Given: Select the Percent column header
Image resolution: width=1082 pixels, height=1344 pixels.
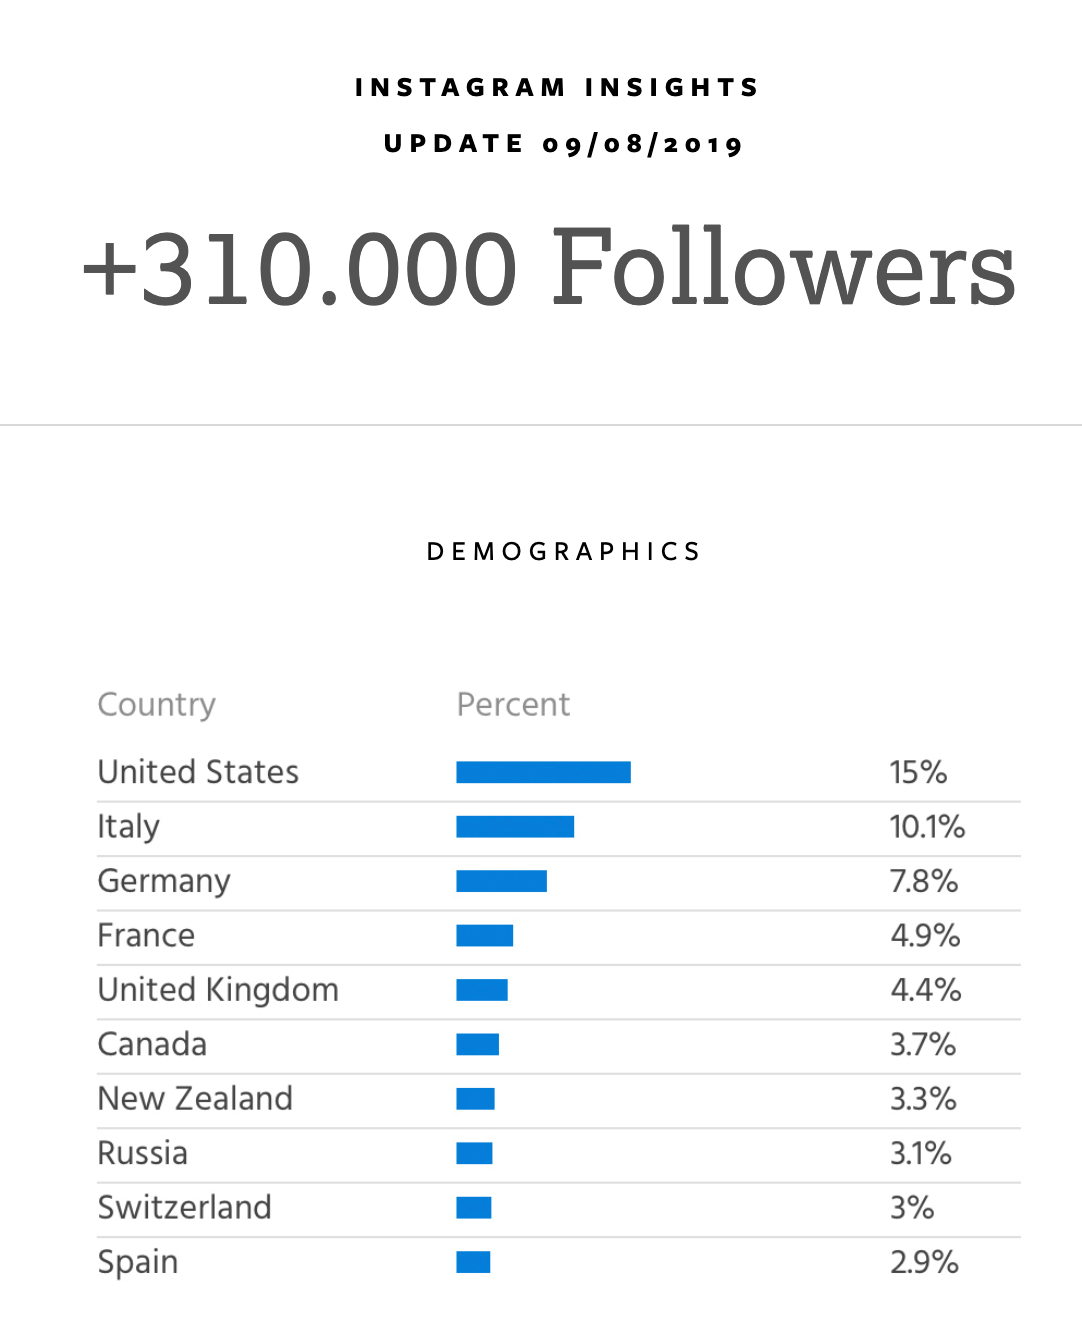Looking at the screenshot, I should coord(513,704).
